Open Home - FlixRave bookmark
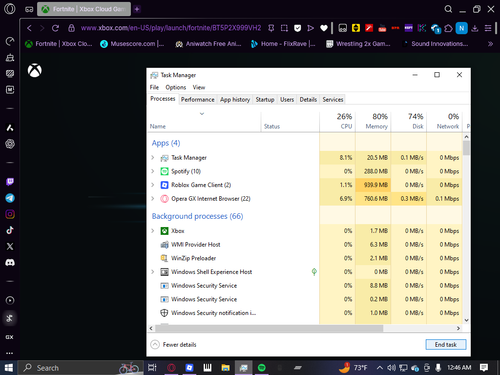500x375 pixels. 283,44
